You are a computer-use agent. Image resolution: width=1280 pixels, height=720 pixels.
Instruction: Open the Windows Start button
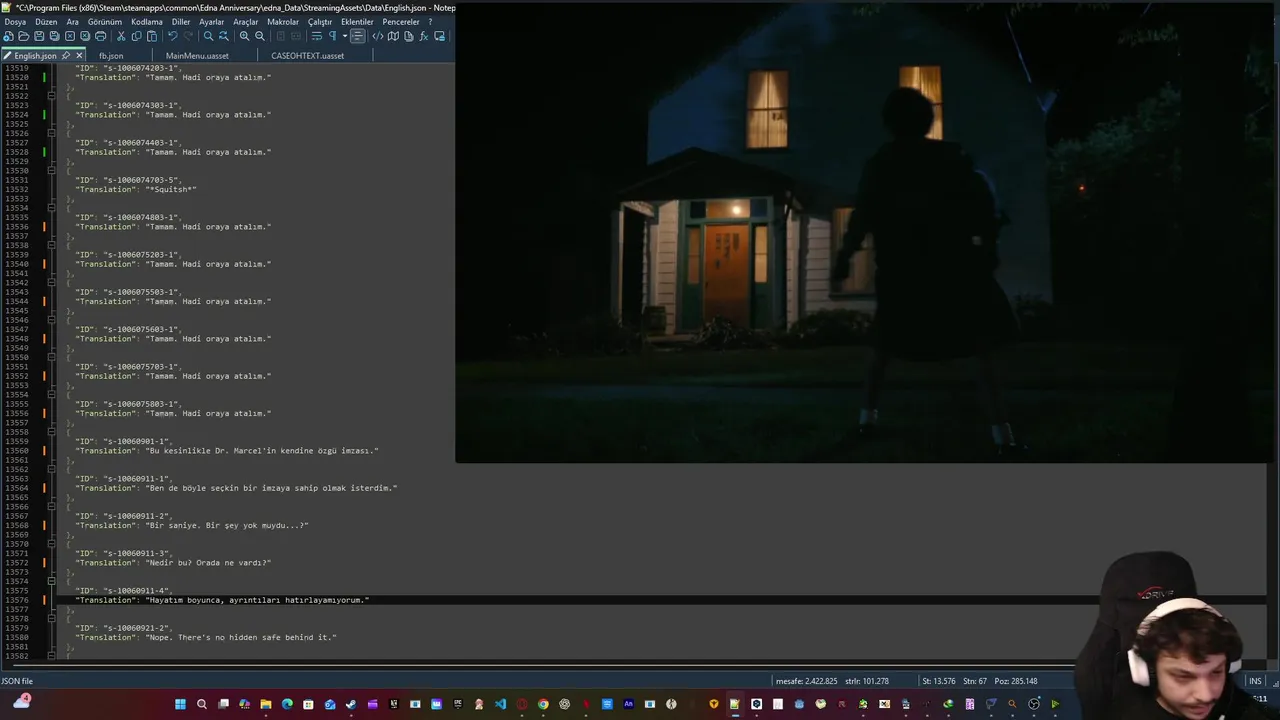pos(180,704)
